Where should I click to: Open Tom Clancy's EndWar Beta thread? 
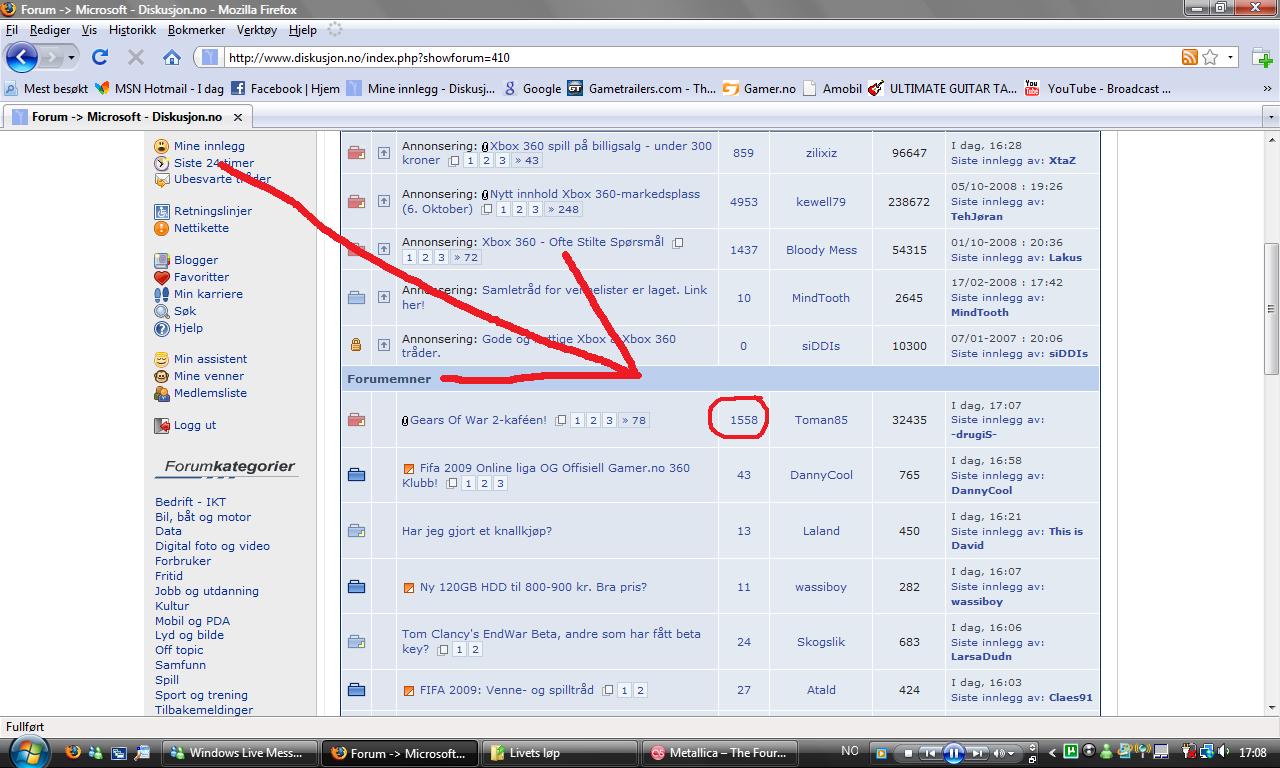[x=551, y=641]
